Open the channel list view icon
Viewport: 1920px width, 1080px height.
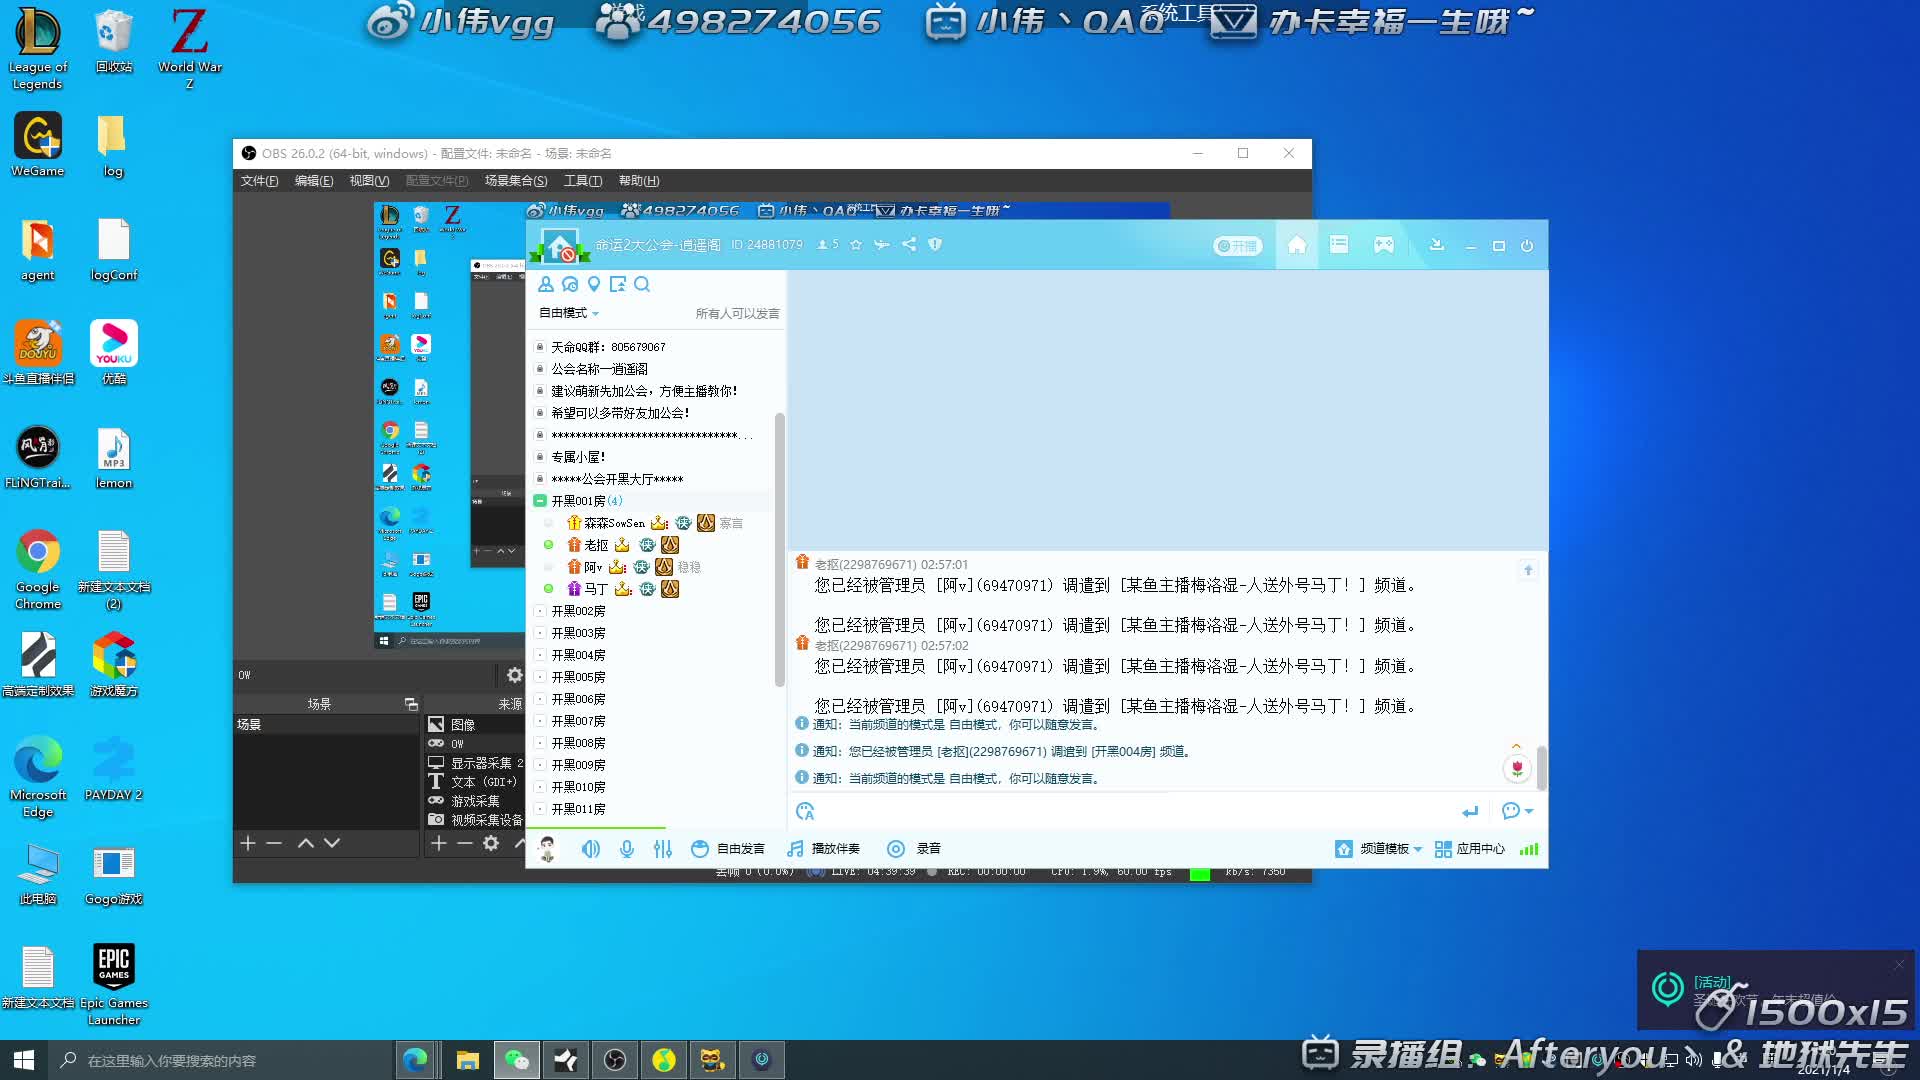pyautogui.click(x=1339, y=245)
